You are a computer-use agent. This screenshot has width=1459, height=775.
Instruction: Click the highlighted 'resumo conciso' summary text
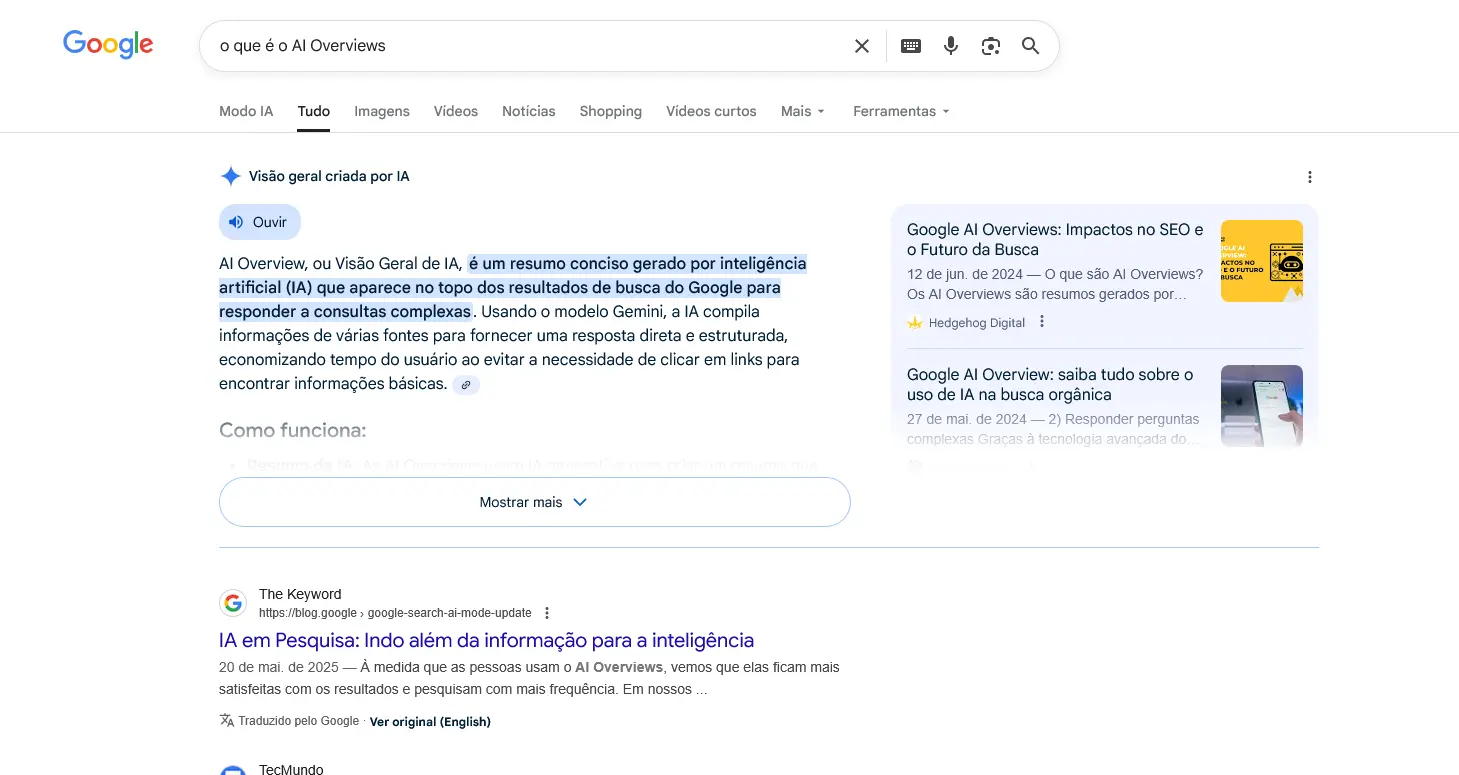point(512,288)
